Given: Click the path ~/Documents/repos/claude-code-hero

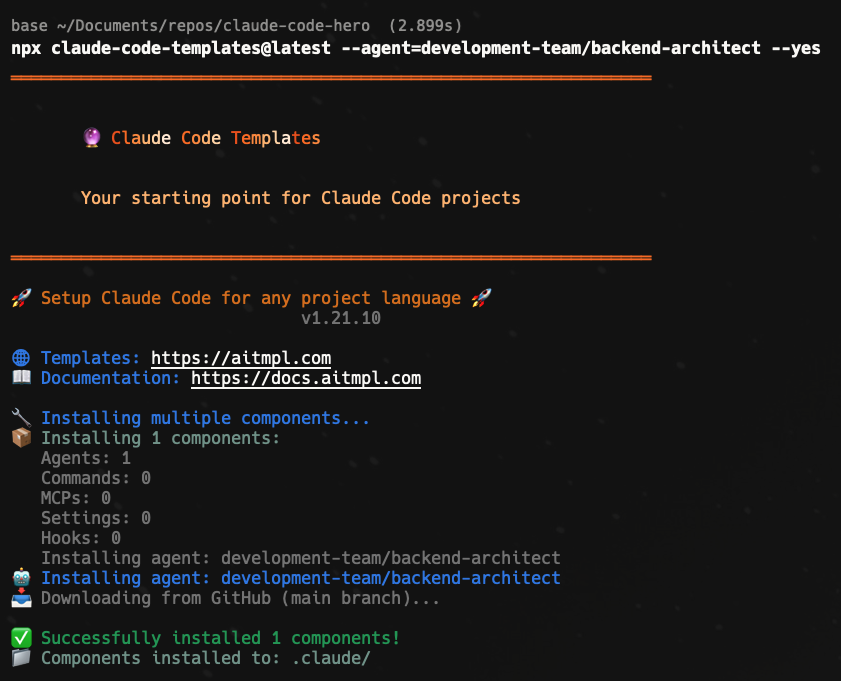Looking at the screenshot, I should point(213,26).
